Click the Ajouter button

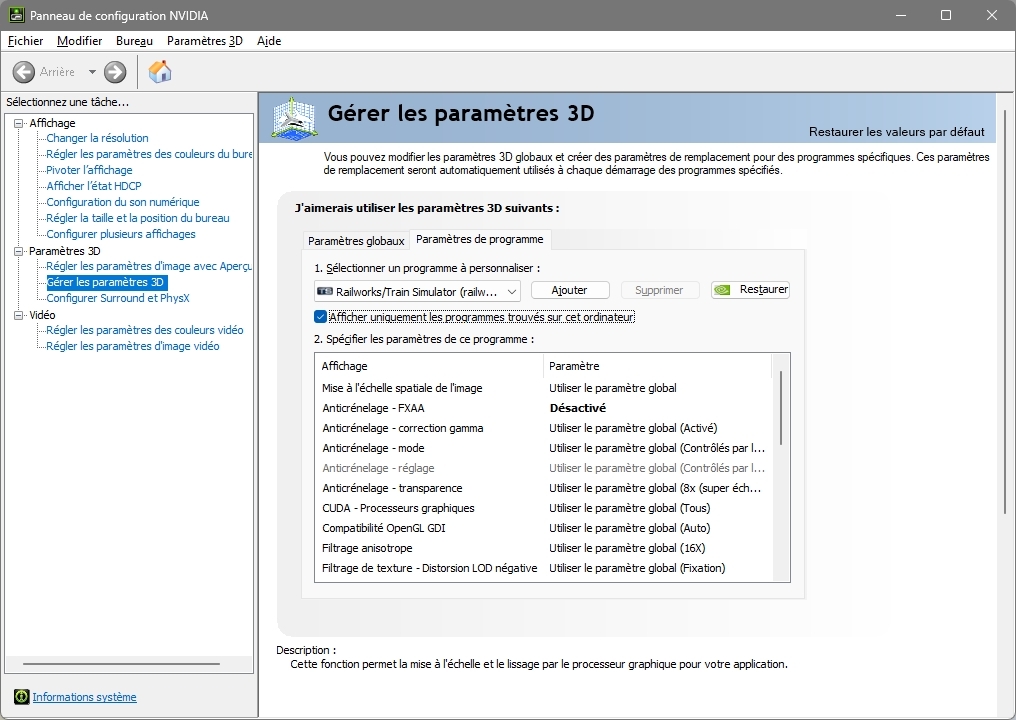coord(570,290)
